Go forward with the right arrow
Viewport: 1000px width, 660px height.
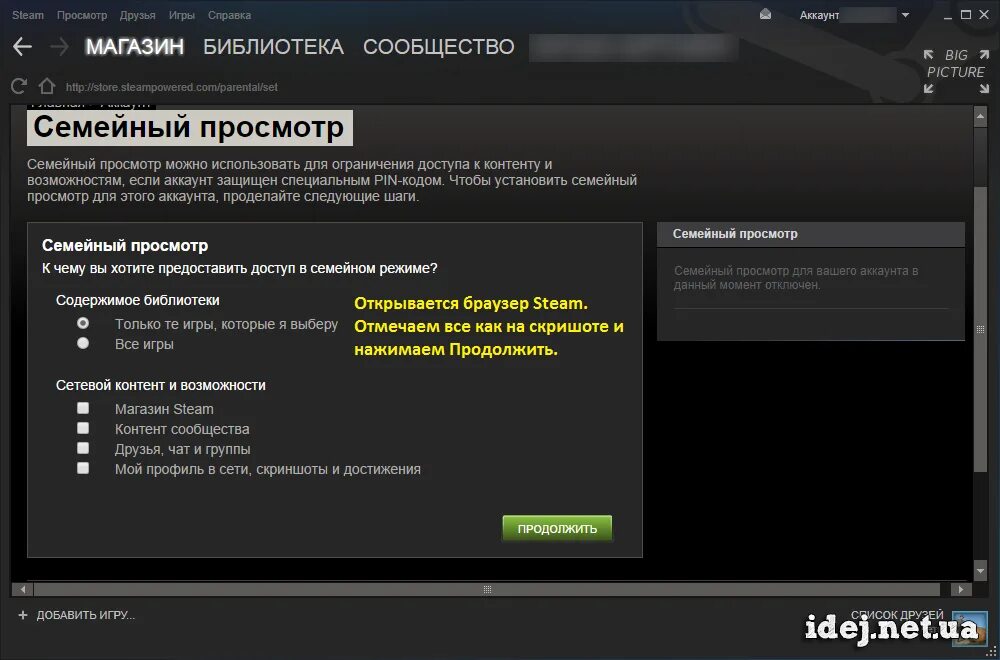[59, 47]
